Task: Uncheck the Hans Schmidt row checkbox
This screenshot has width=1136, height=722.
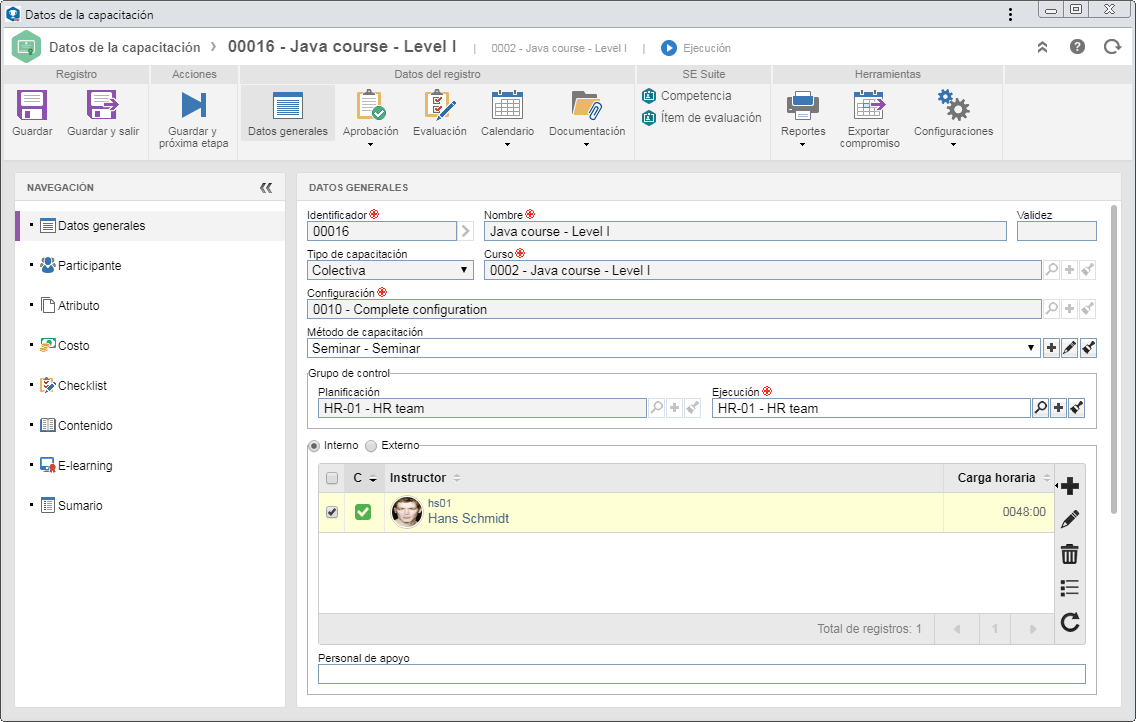Action: click(332, 512)
